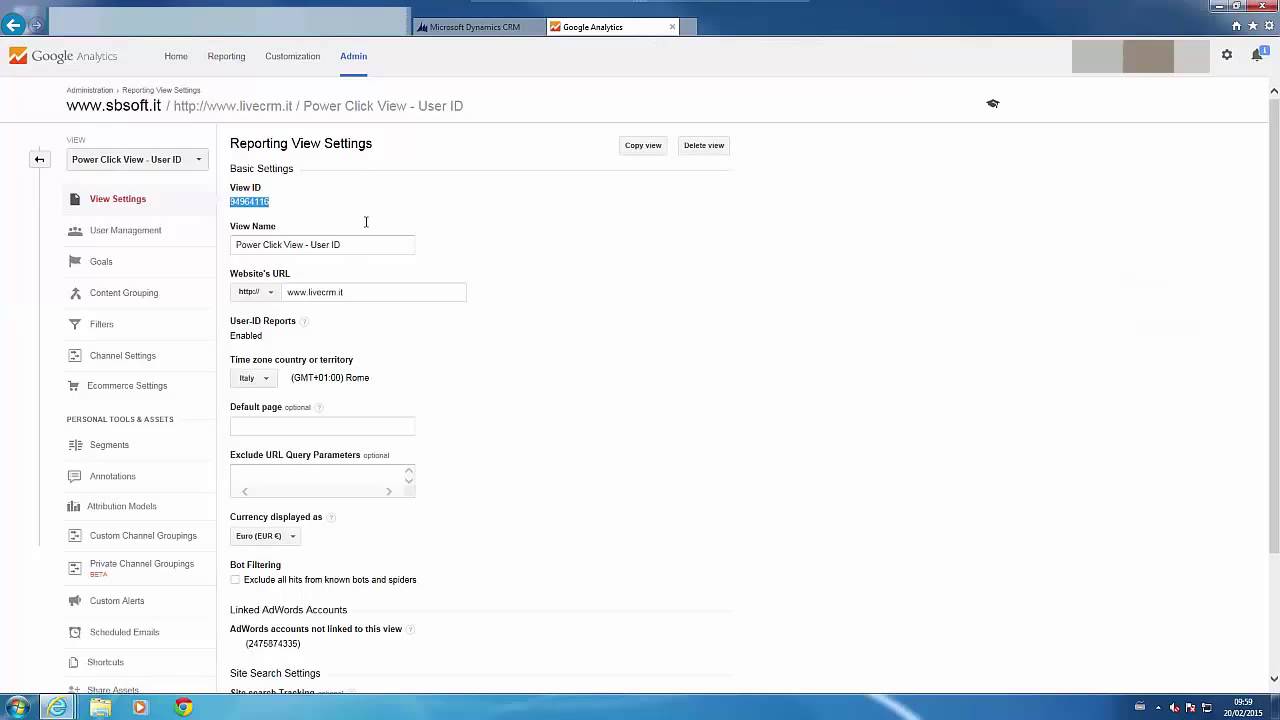Click the browser Favorites star icon
The width and height of the screenshot is (1280, 720).
click(1252, 26)
